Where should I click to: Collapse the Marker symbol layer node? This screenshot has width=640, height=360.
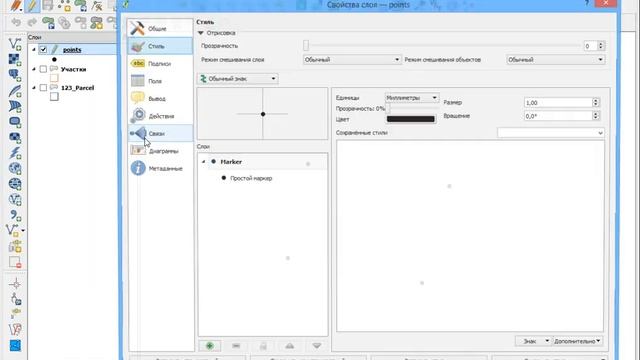pyautogui.click(x=204, y=162)
